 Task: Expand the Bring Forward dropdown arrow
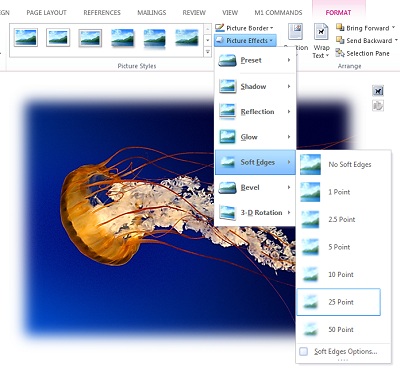coord(394,28)
